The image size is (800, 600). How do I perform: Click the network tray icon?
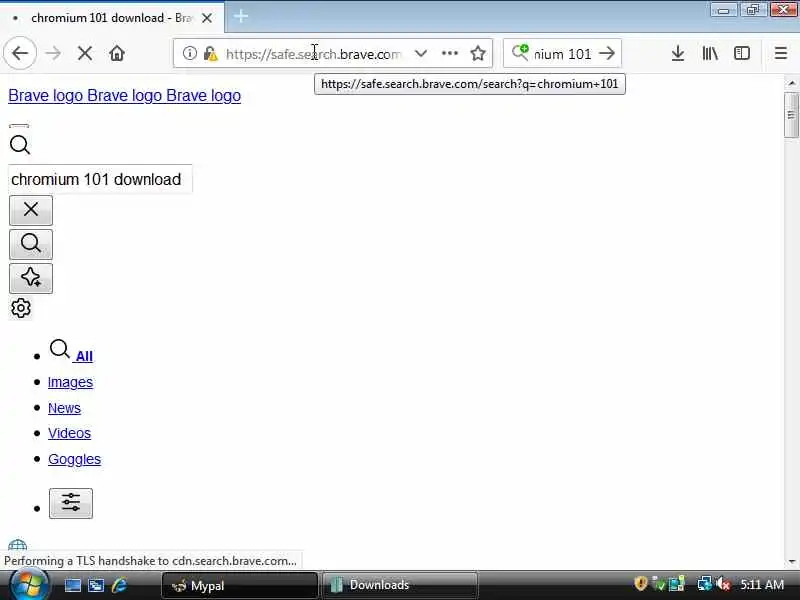click(x=705, y=583)
